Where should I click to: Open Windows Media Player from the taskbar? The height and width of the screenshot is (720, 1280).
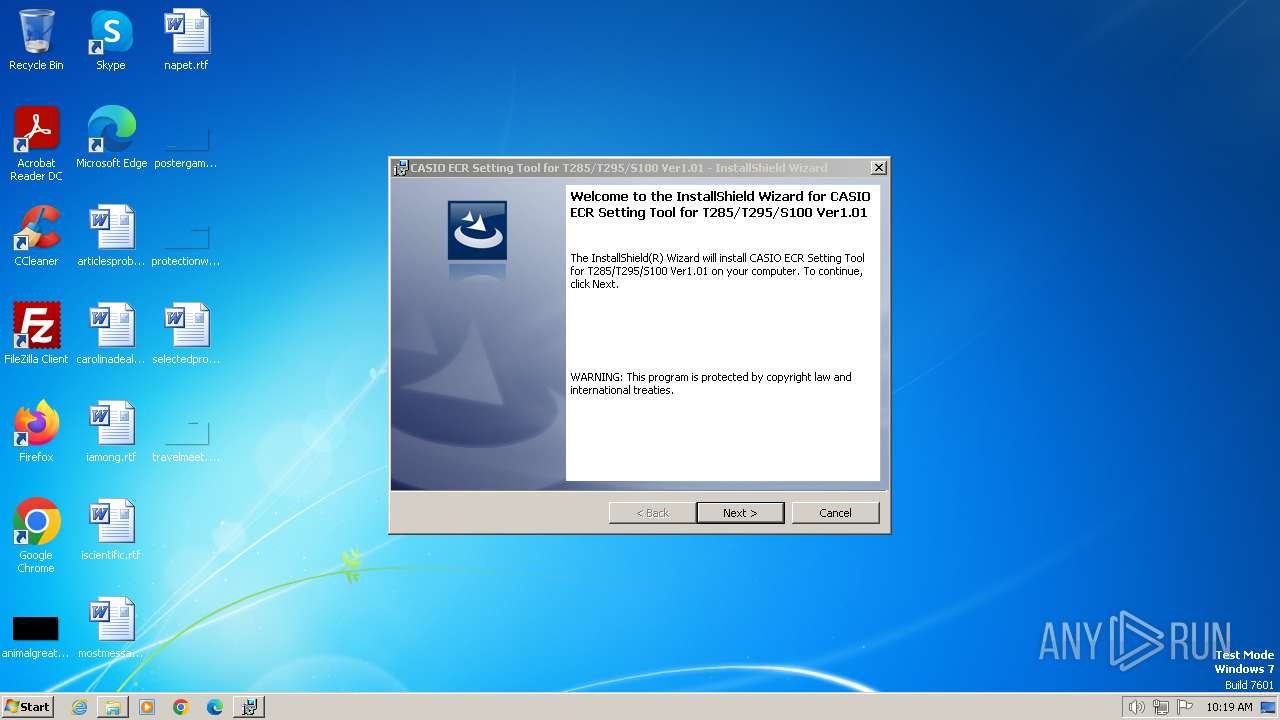click(147, 707)
